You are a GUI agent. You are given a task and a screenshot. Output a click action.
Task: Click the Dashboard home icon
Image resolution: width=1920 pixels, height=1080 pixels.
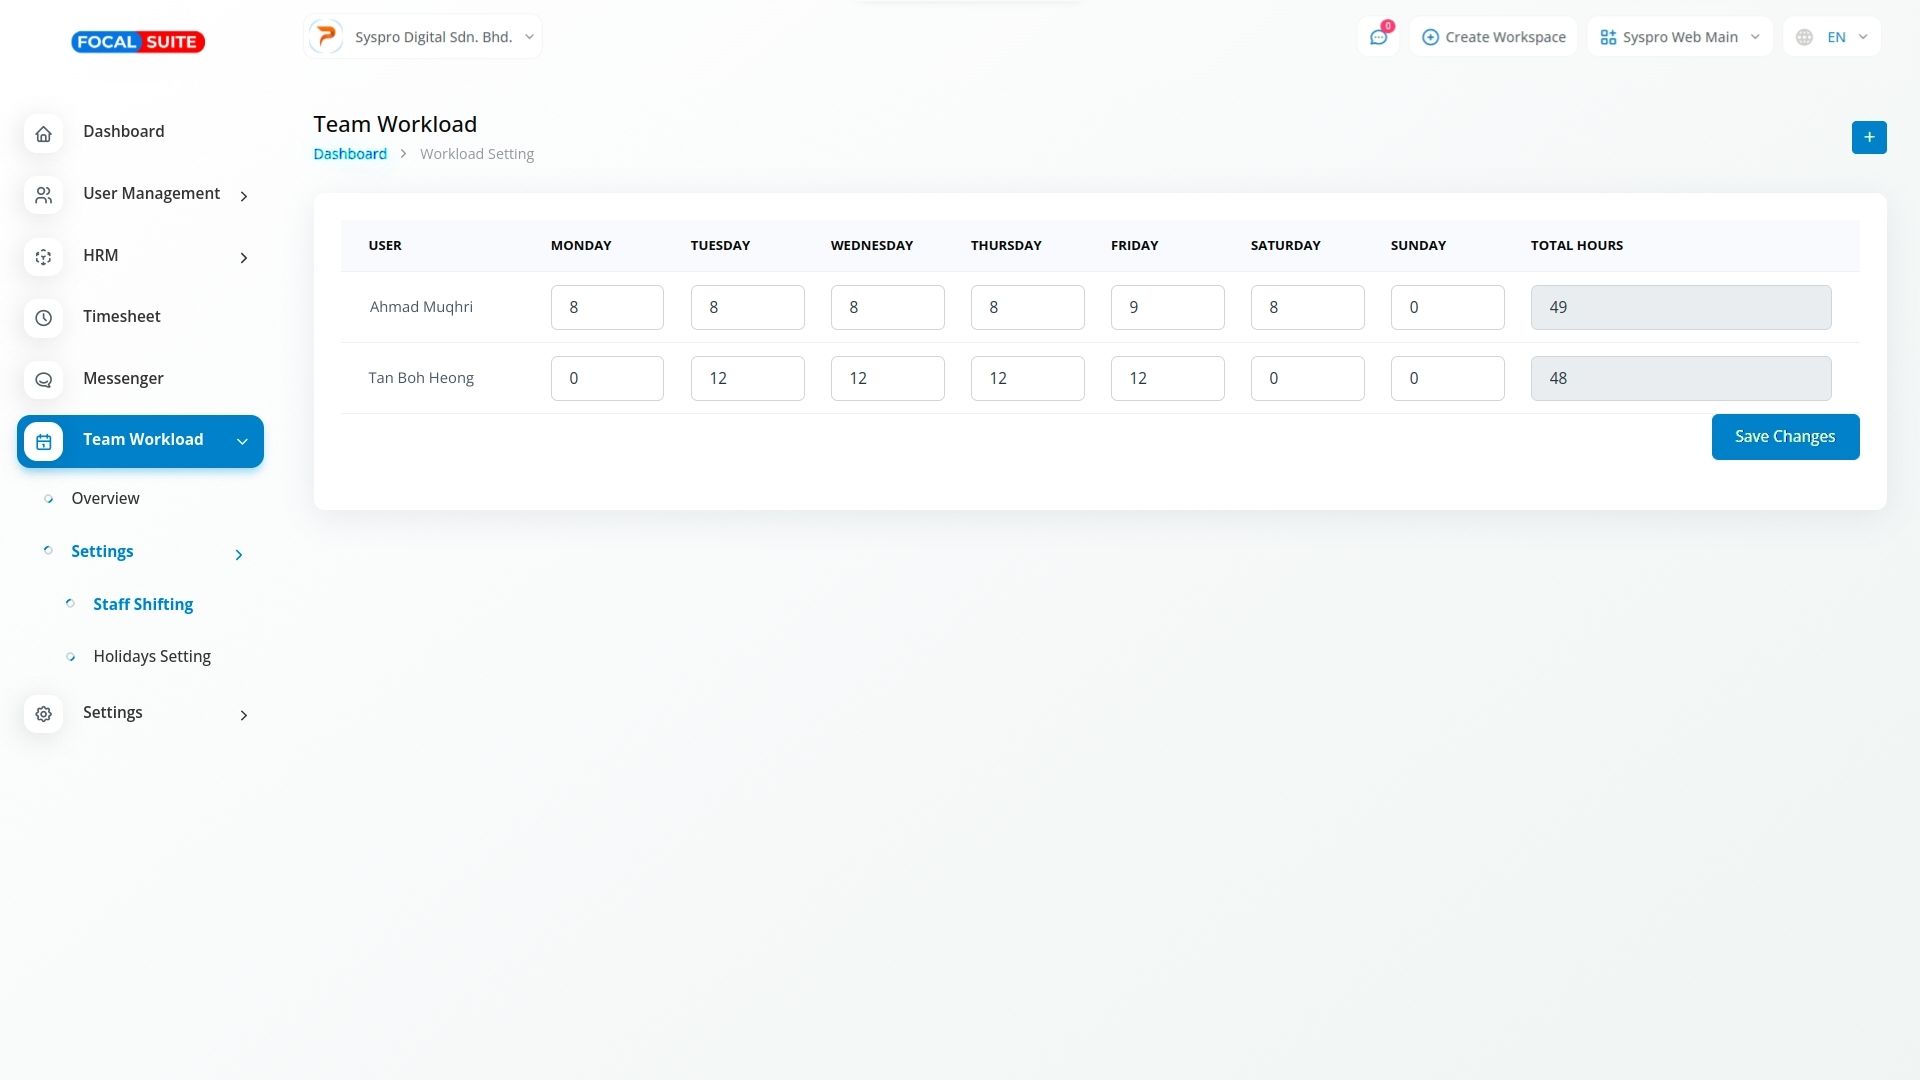(x=43, y=134)
